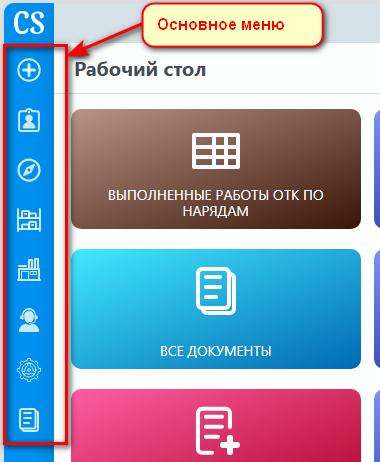
Task: Open the plus-circle create menu icon
Action: pos(29,70)
